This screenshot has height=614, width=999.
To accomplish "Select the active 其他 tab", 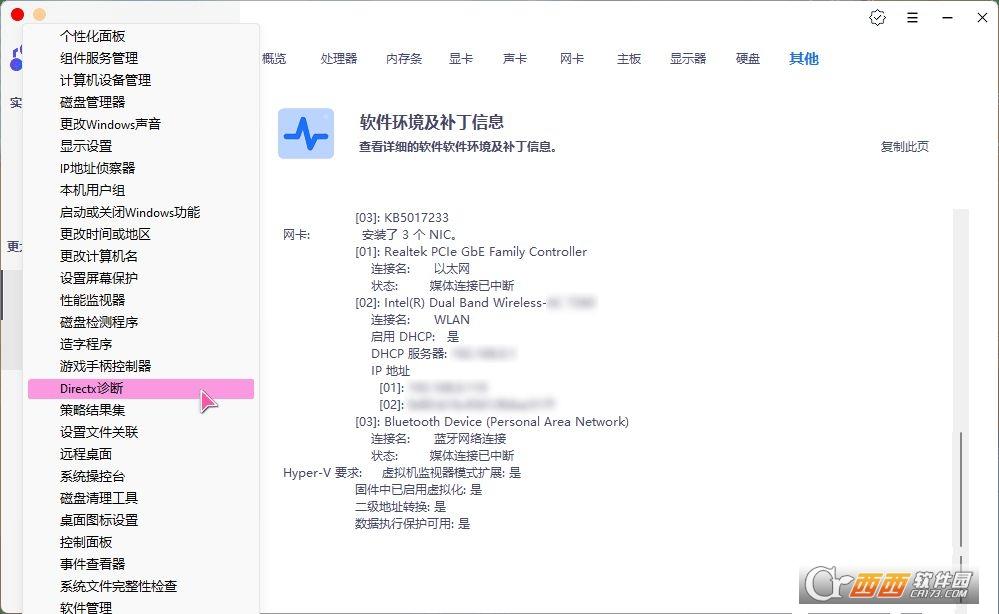I will 803,59.
